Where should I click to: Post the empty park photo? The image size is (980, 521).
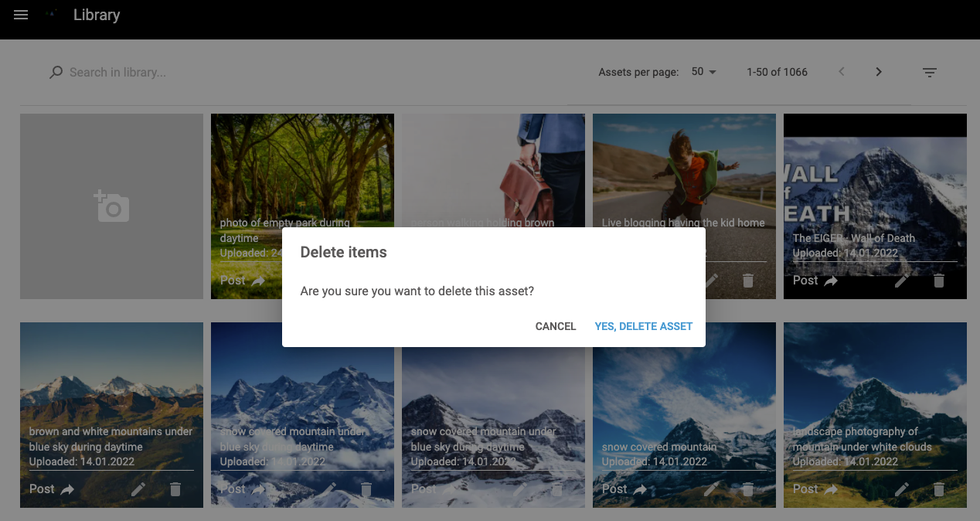tap(243, 281)
